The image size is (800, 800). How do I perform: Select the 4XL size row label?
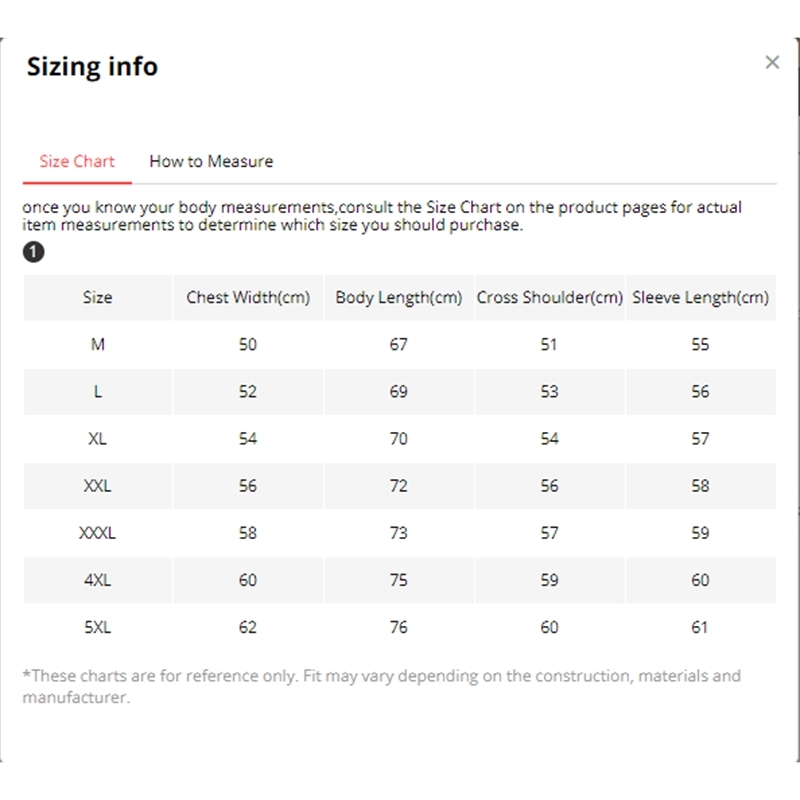click(x=97, y=580)
